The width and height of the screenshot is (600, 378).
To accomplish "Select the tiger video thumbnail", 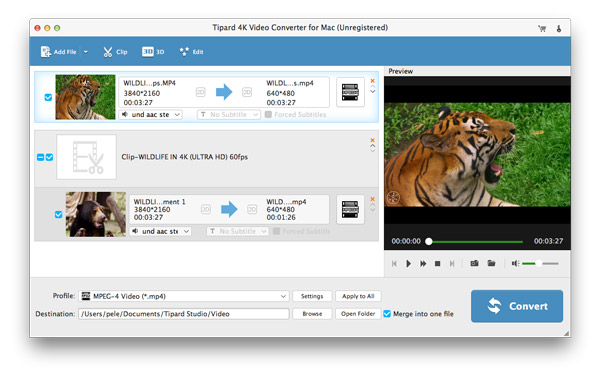I will 85,97.
